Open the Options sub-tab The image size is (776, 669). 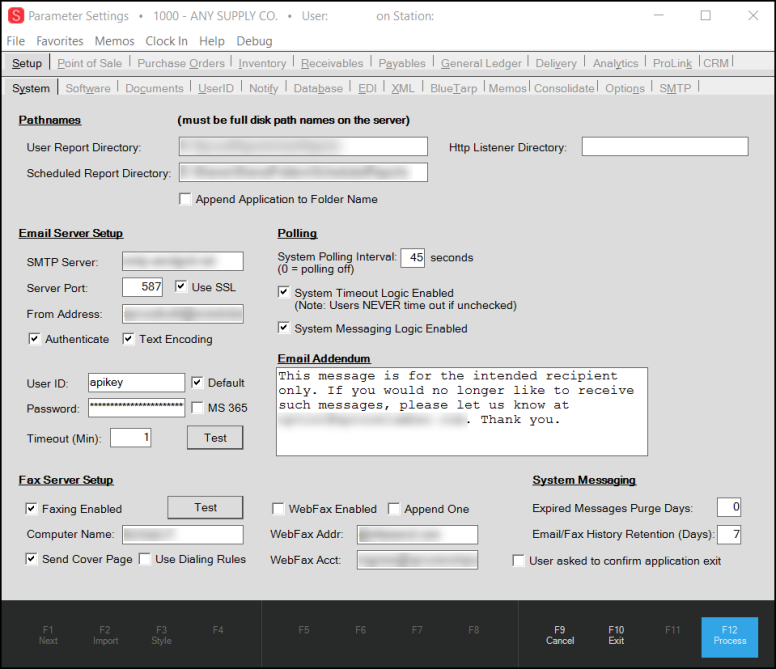pos(625,88)
